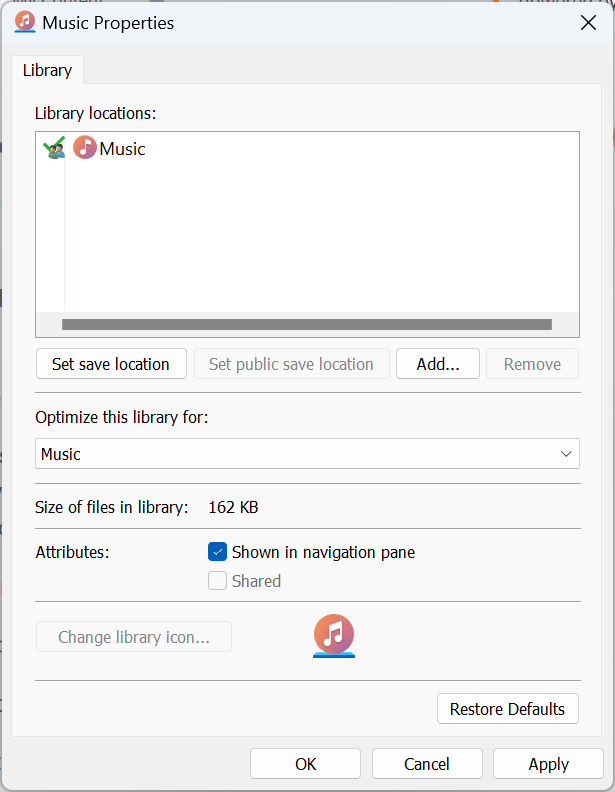
Task: Click the horizontal scrollbar in locations list
Action: (x=307, y=324)
